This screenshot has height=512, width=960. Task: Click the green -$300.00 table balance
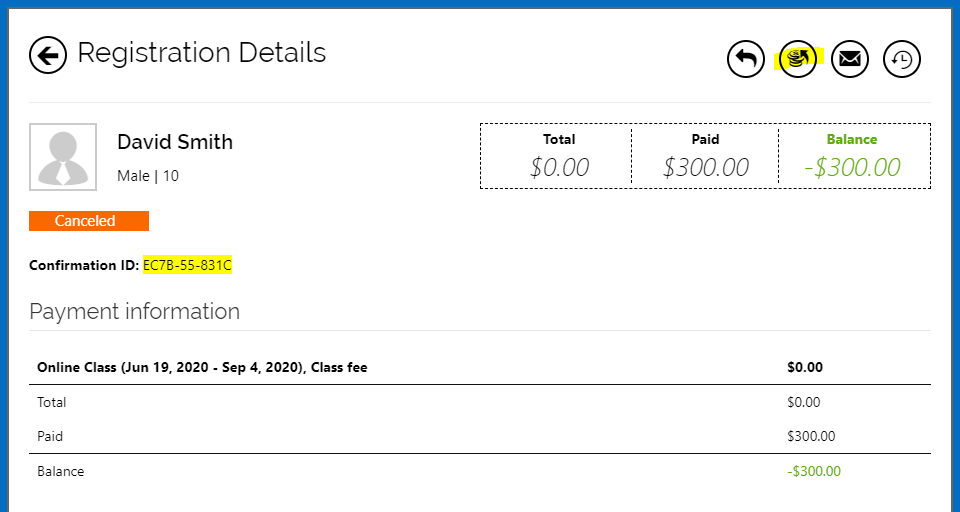pyautogui.click(x=813, y=471)
